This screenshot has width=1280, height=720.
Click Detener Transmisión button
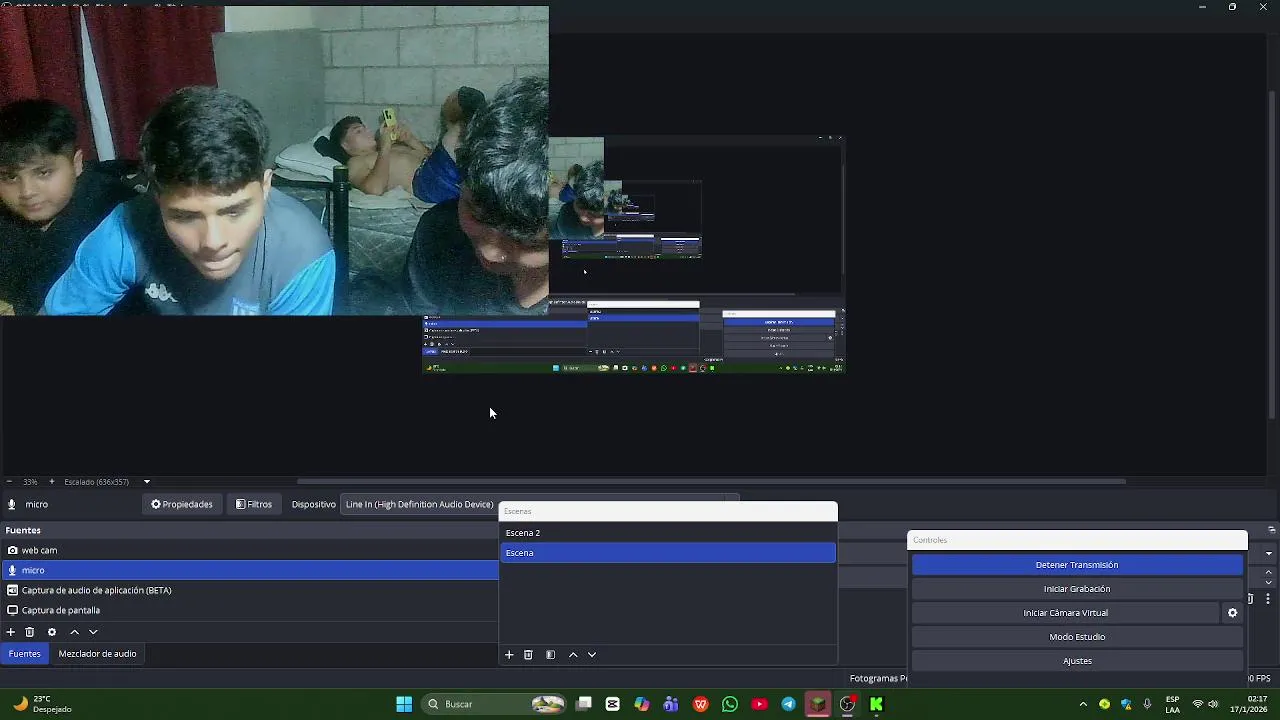1077,565
